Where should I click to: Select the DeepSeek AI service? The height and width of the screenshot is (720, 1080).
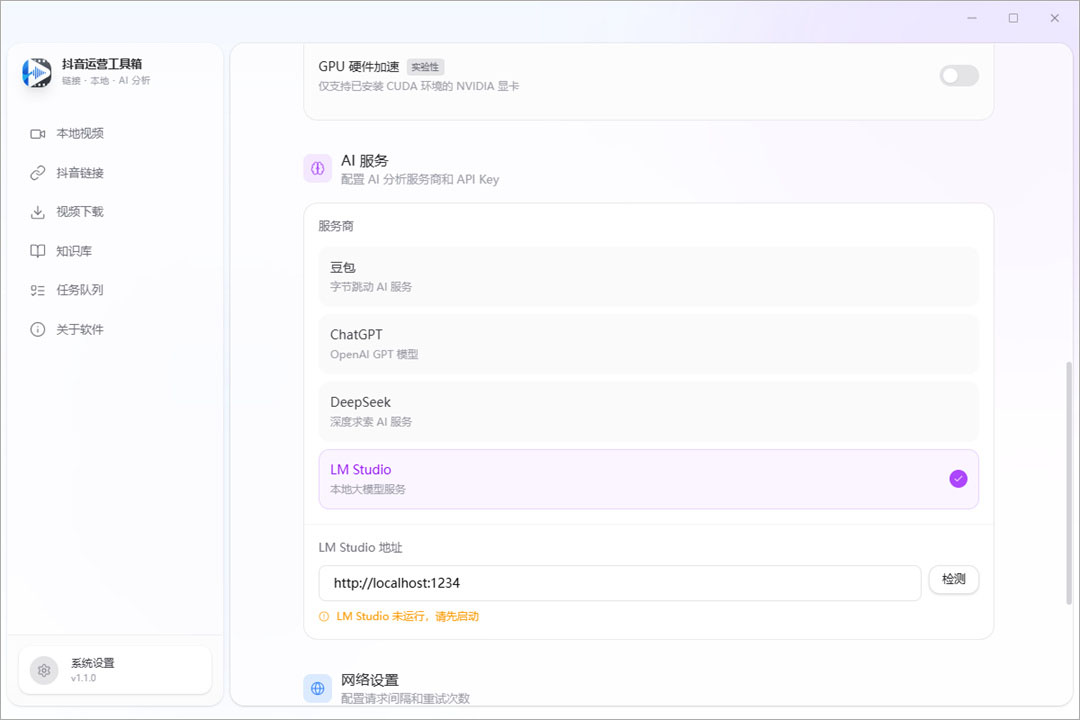648,410
